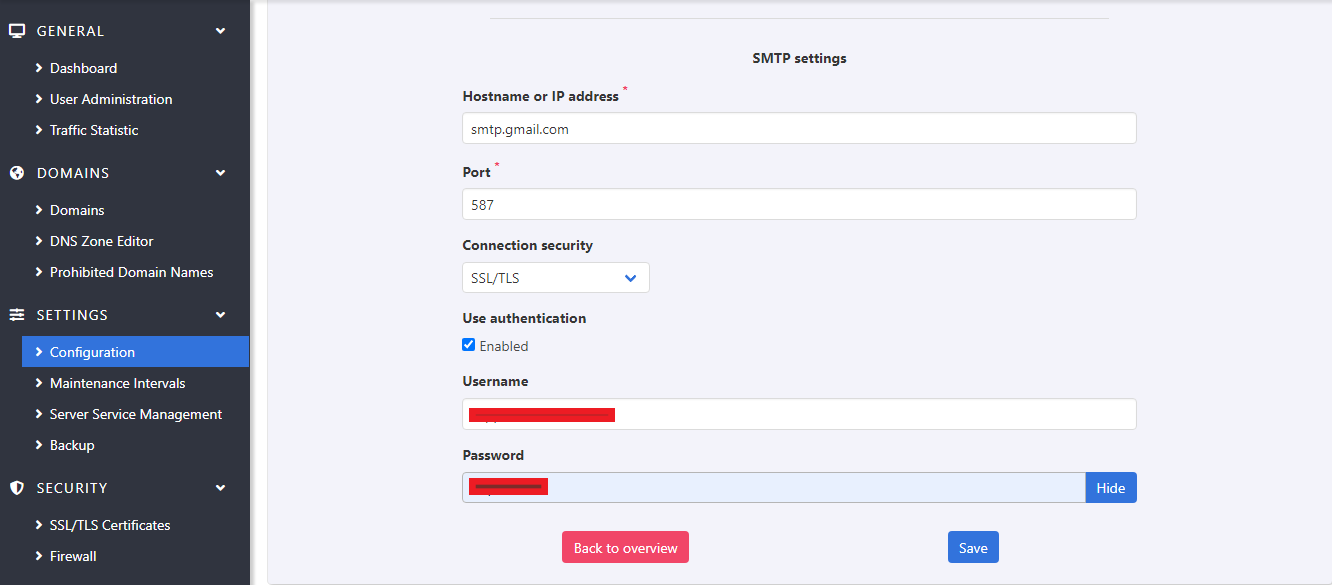This screenshot has width=1332, height=585.
Task: Focus the Port input field
Action: [x=798, y=205]
